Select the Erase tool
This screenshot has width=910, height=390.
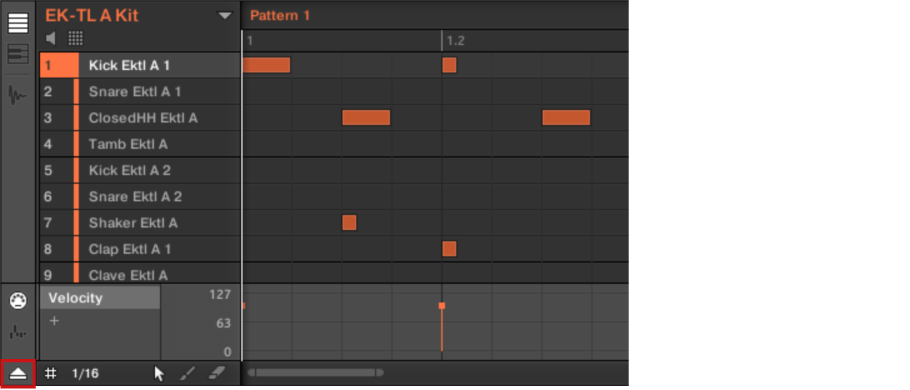pos(216,373)
